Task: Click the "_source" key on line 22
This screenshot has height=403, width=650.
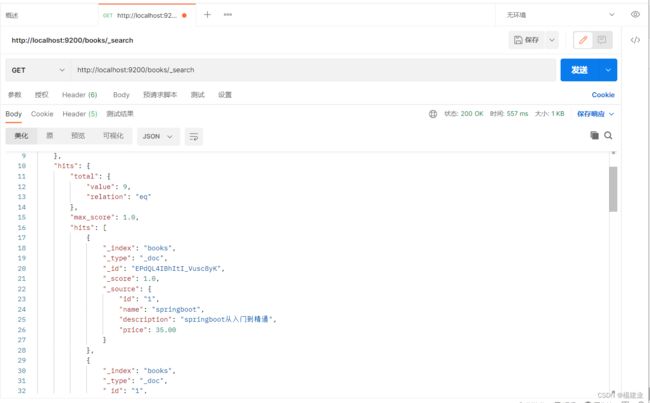Action: [121, 289]
